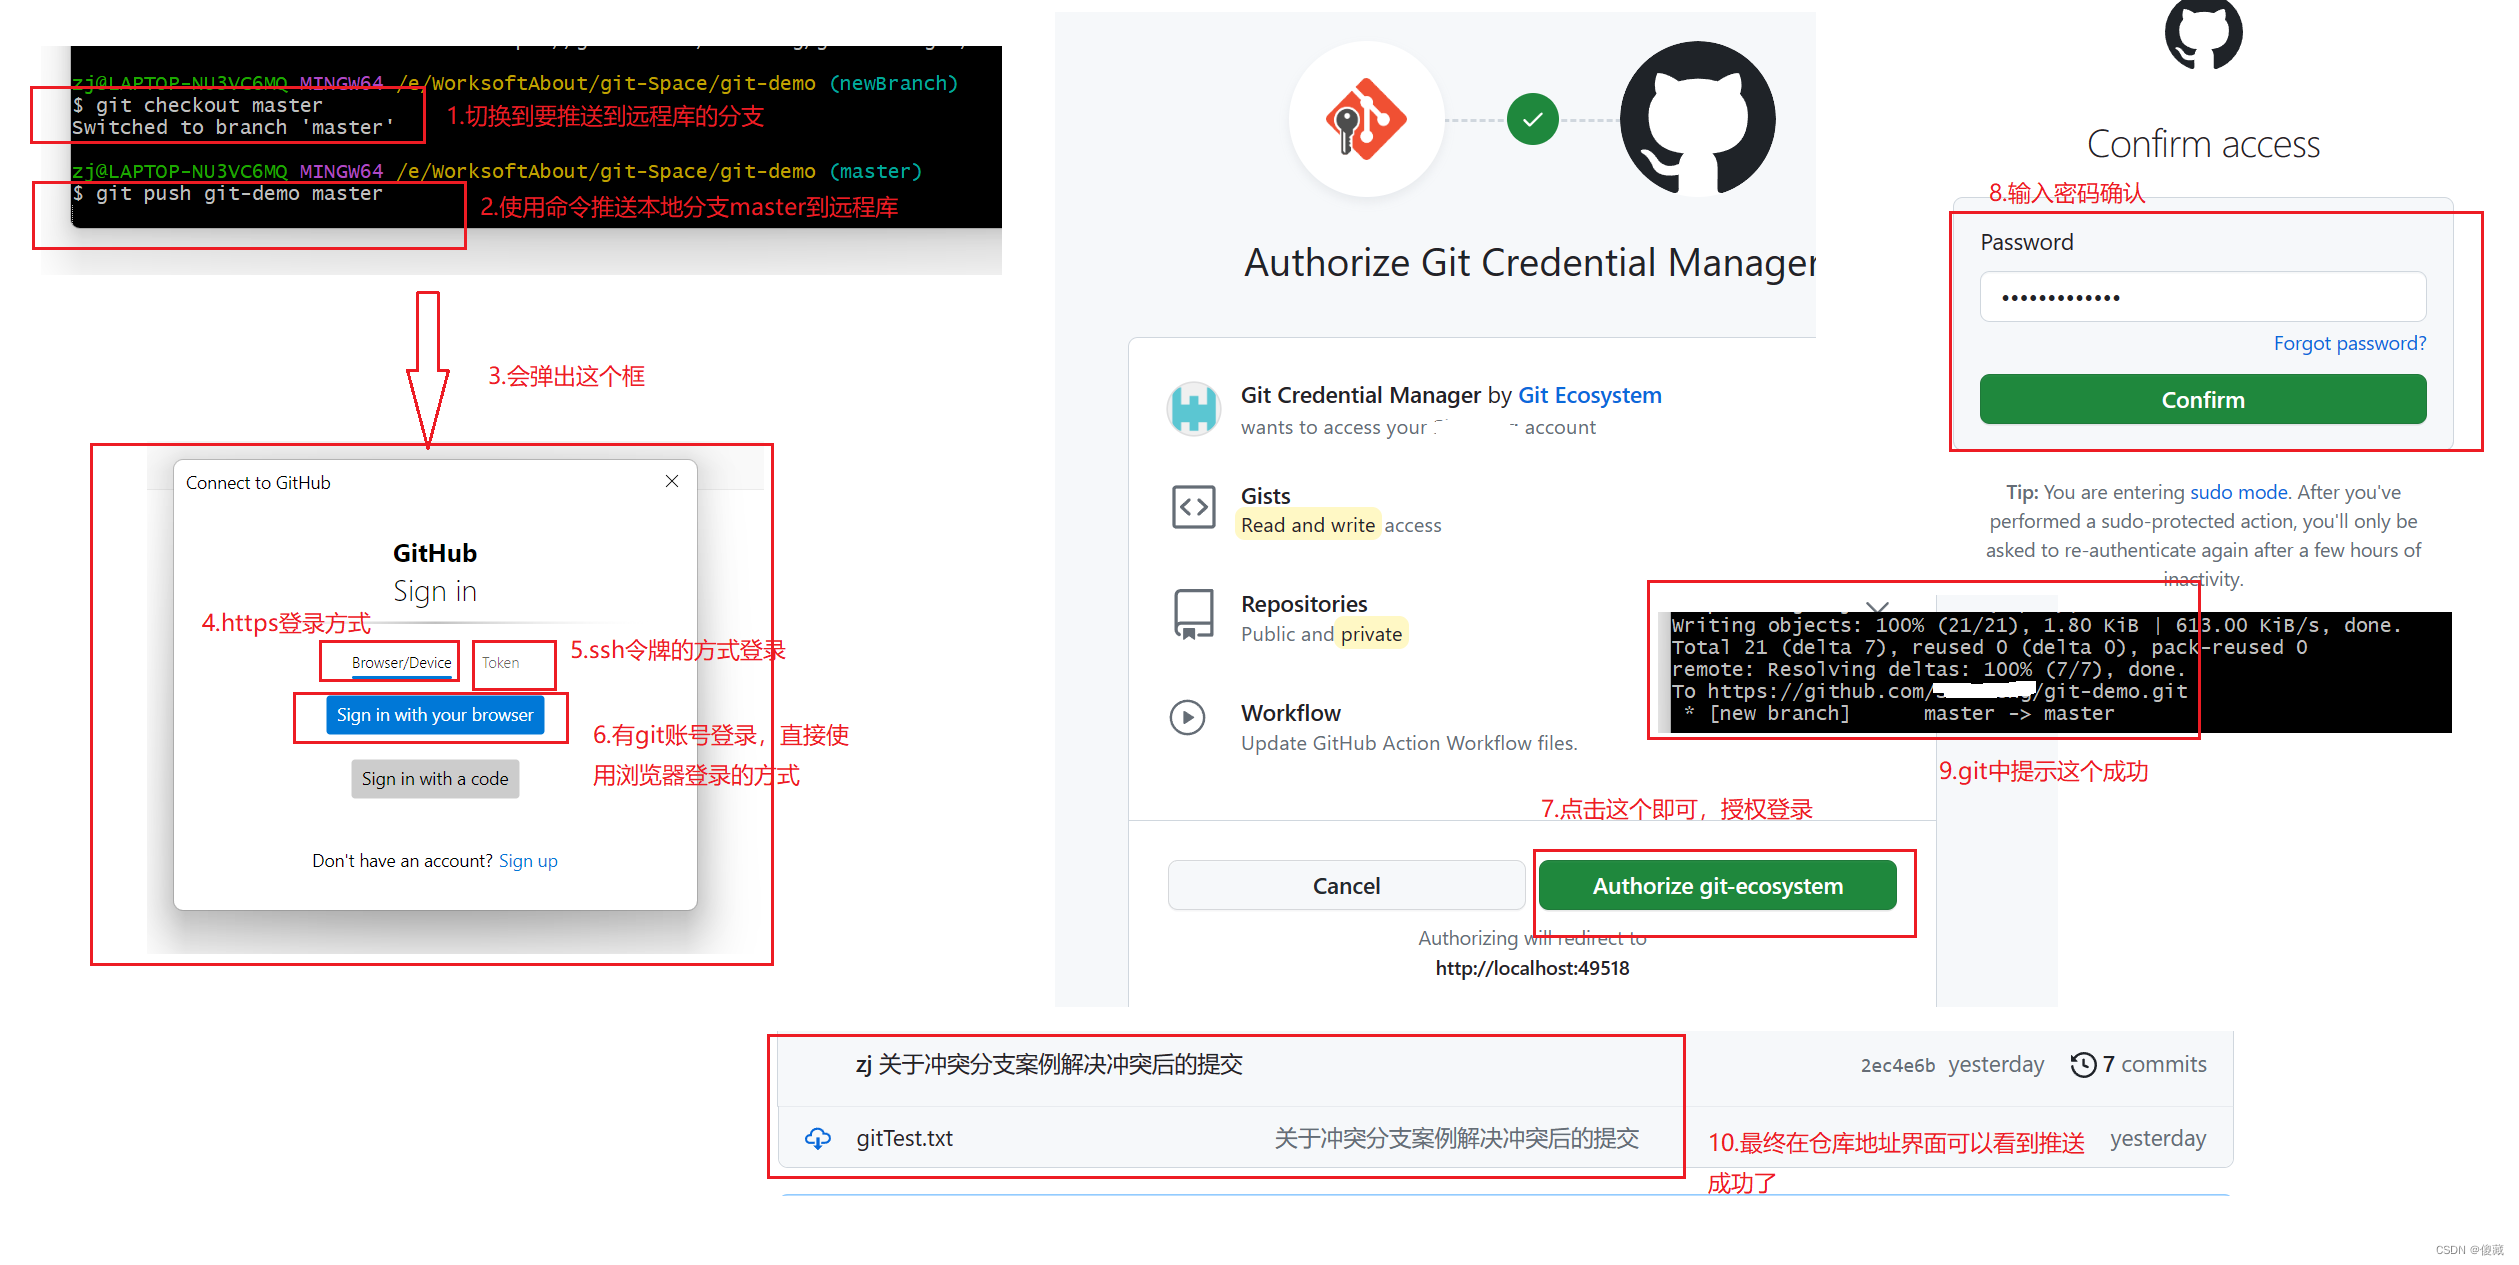The image size is (2519, 1265).
Task: Open the Forgot password? link
Action: [x=2349, y=344]
